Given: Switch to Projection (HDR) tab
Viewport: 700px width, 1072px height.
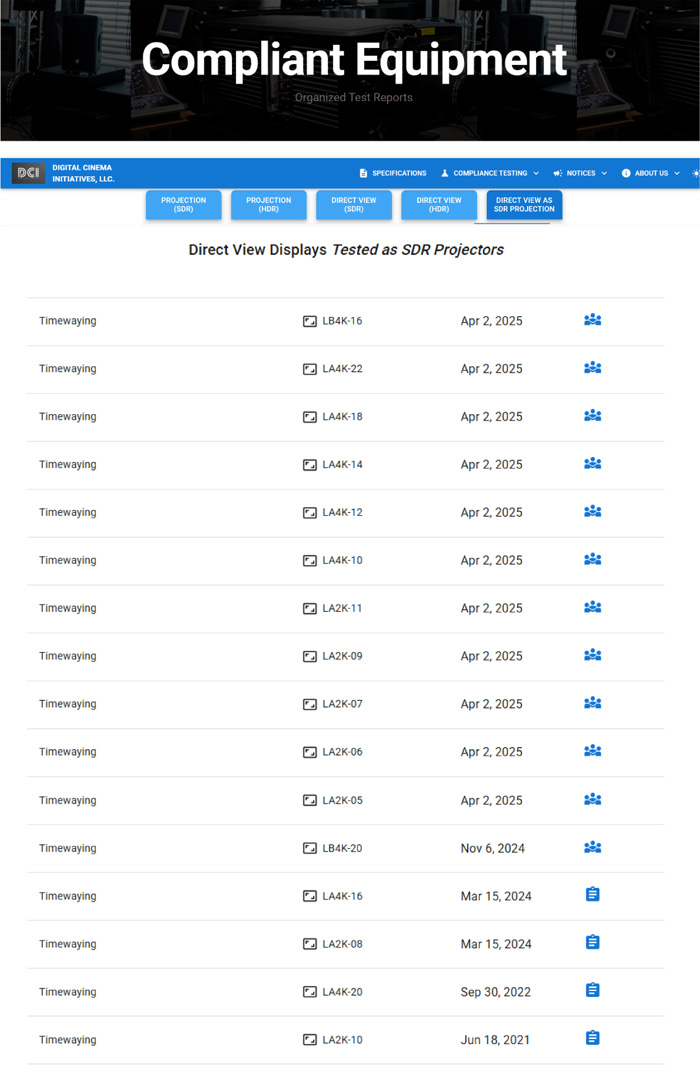Looking at the screenshot, I should [x=269, y=205].
